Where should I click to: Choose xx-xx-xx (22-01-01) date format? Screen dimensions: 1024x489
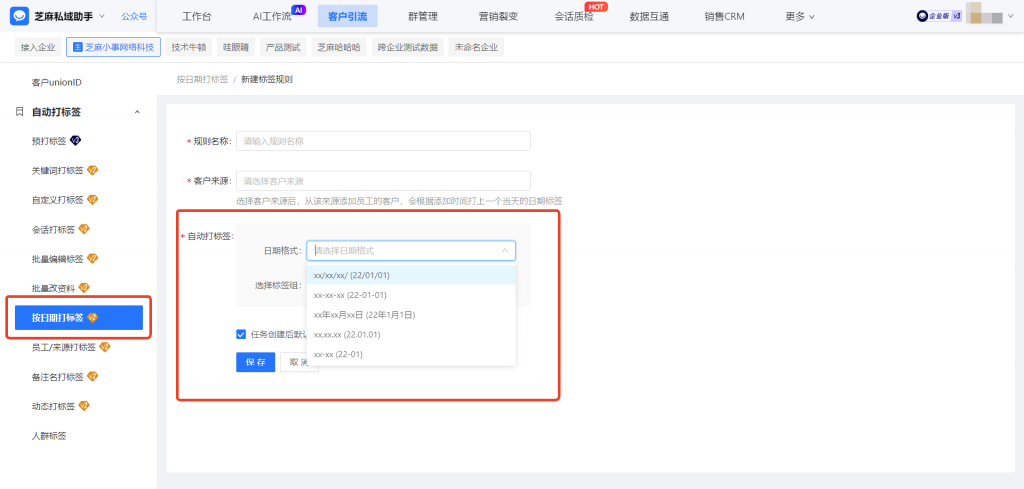coord(411,295)
